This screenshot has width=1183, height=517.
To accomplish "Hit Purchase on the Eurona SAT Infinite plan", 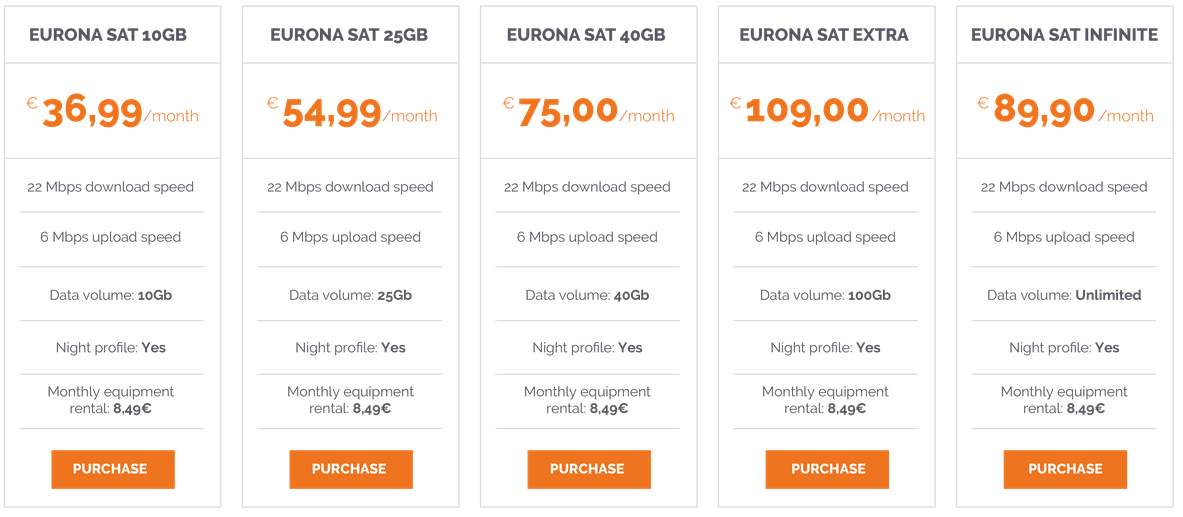I will [x=1065, y=469].
